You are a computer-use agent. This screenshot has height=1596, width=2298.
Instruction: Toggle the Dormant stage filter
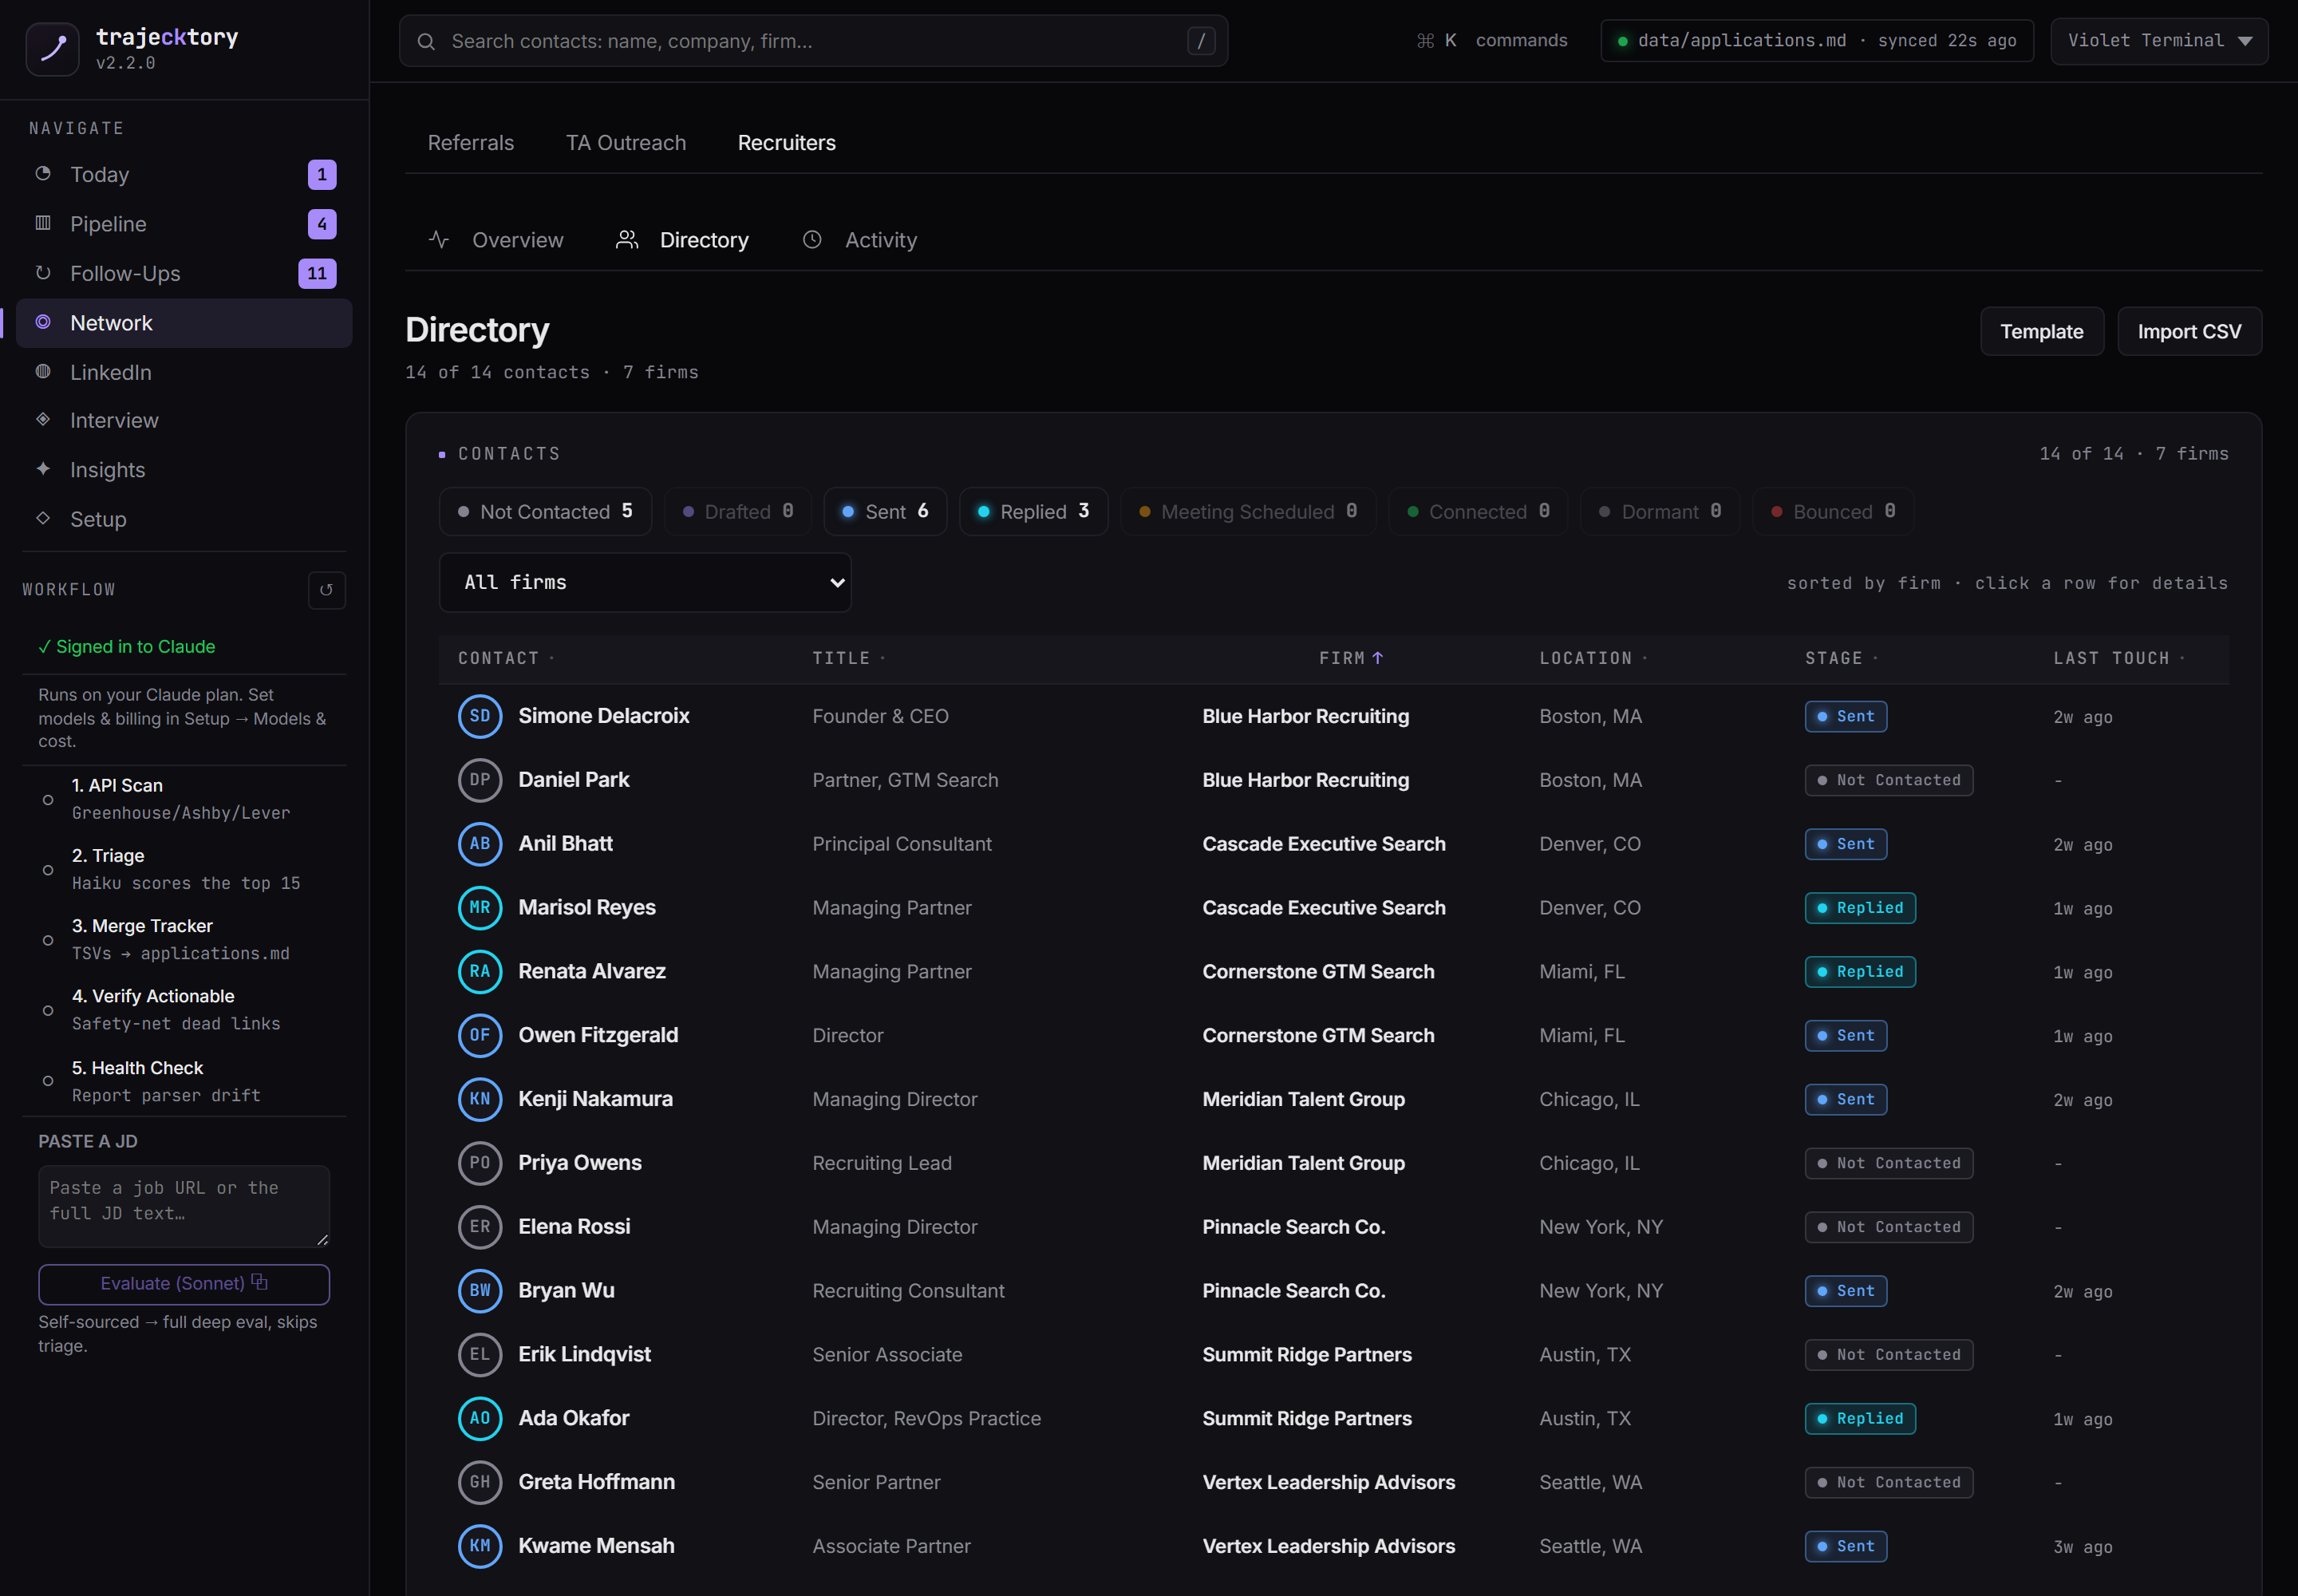(1660, 511)
